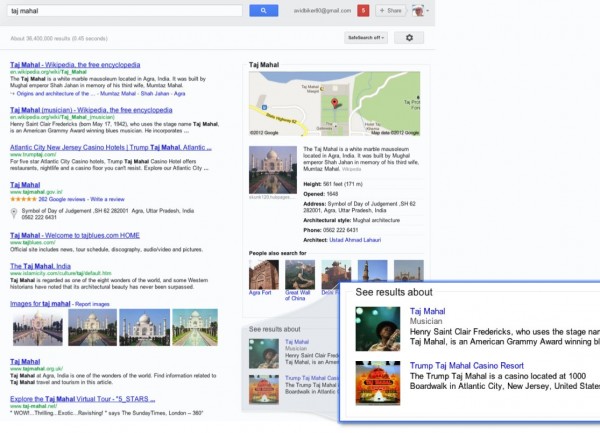Click the avidbiker80@gmail.com account text
The width and height of the screenshot is (600, 433).
322,11
